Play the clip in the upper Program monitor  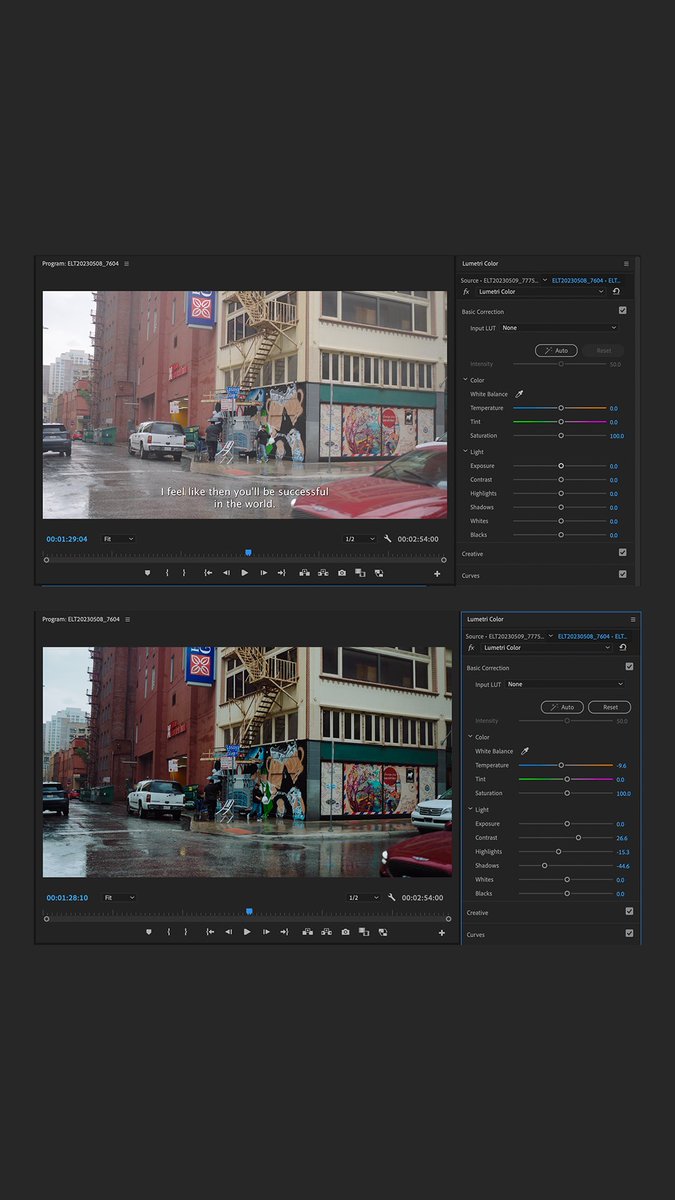click(245, 573)
